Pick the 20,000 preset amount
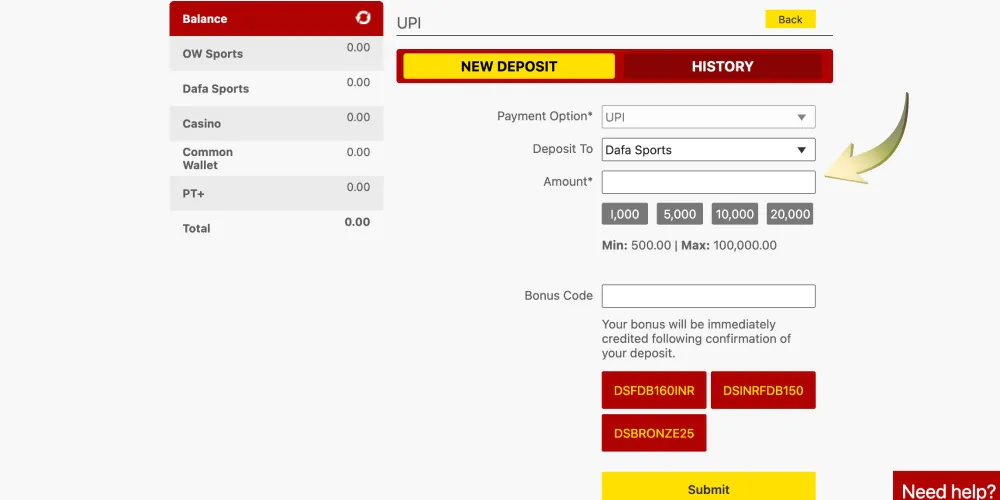1000x500 pixels. click(790, 214)
